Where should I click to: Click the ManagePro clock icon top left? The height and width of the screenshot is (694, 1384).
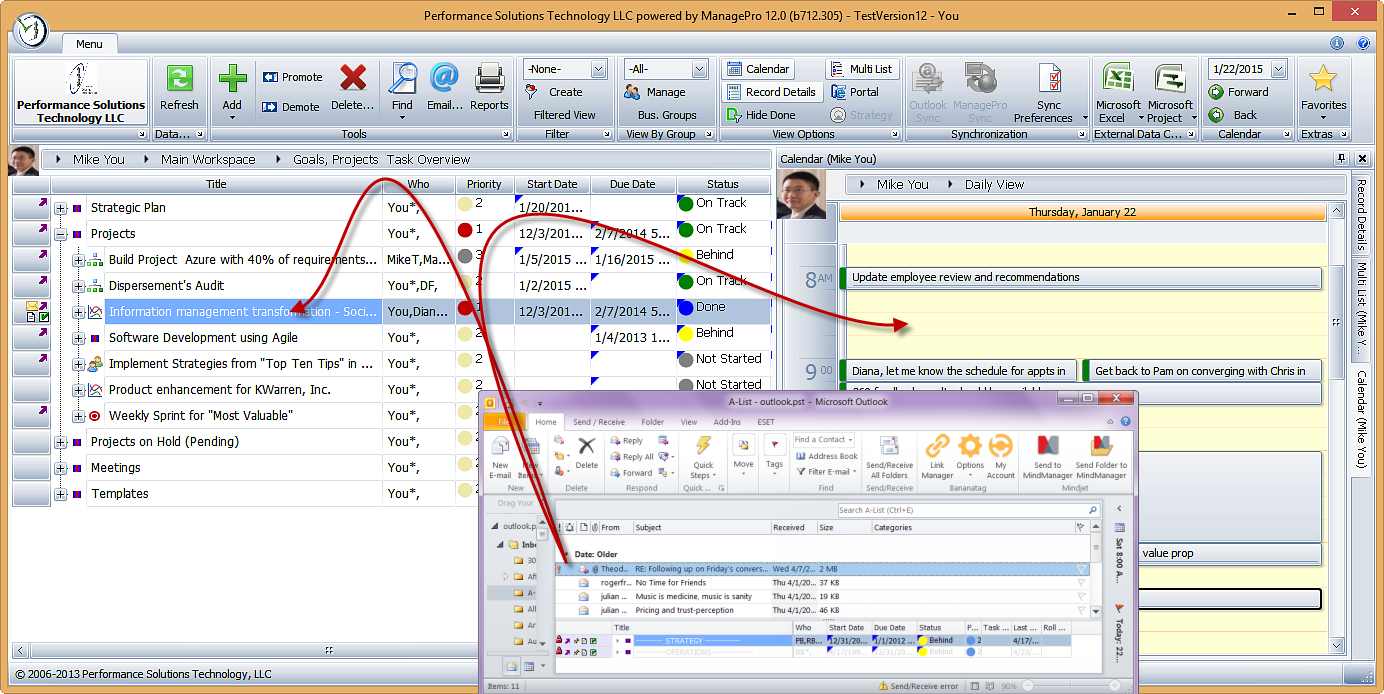pyautogui.click(x=33, y=30)
